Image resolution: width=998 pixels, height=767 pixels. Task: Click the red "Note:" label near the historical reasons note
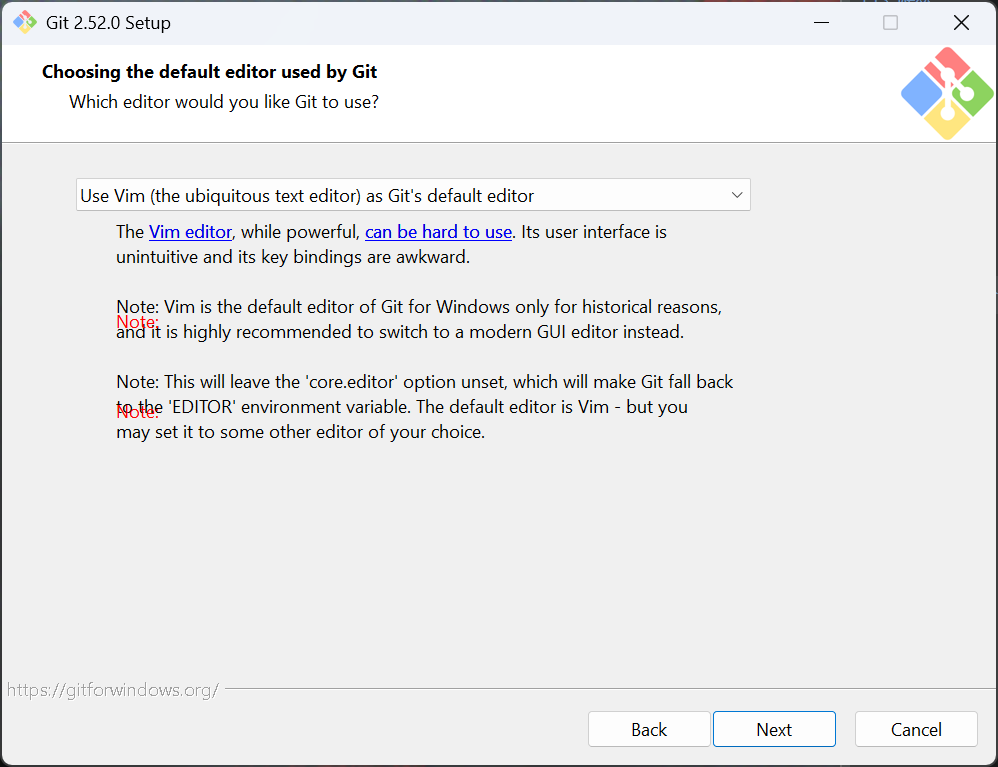[x=137, y=322]
